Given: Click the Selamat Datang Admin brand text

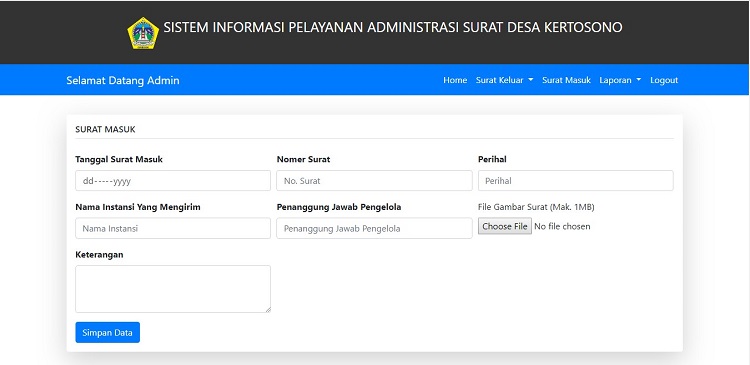Looking at the screenshot, I should coord(123,80).
